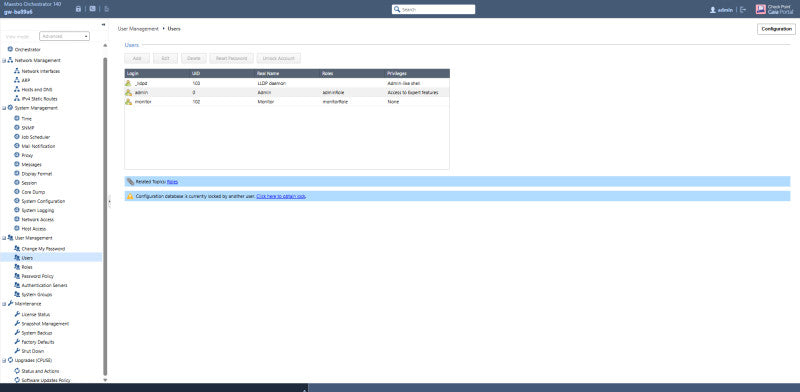Click in the Search input field
This screenshot has height=392, width=800.
point(437,9)
